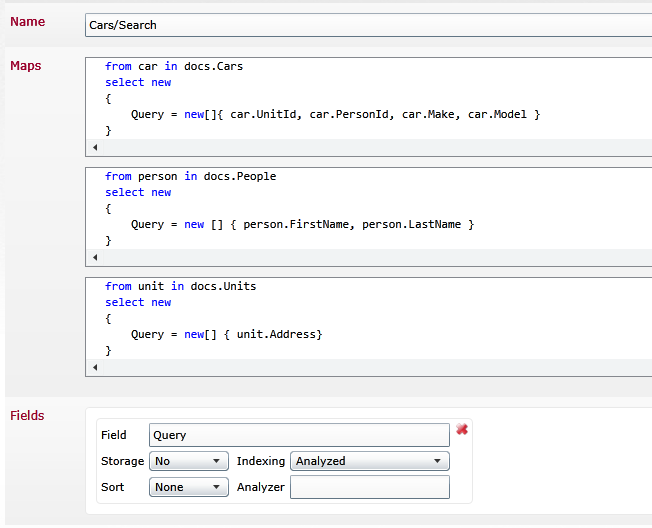Screen dimensions: 652x528
Task: Click the Query line listing car.UnitId
Action: tap(335, 114)
